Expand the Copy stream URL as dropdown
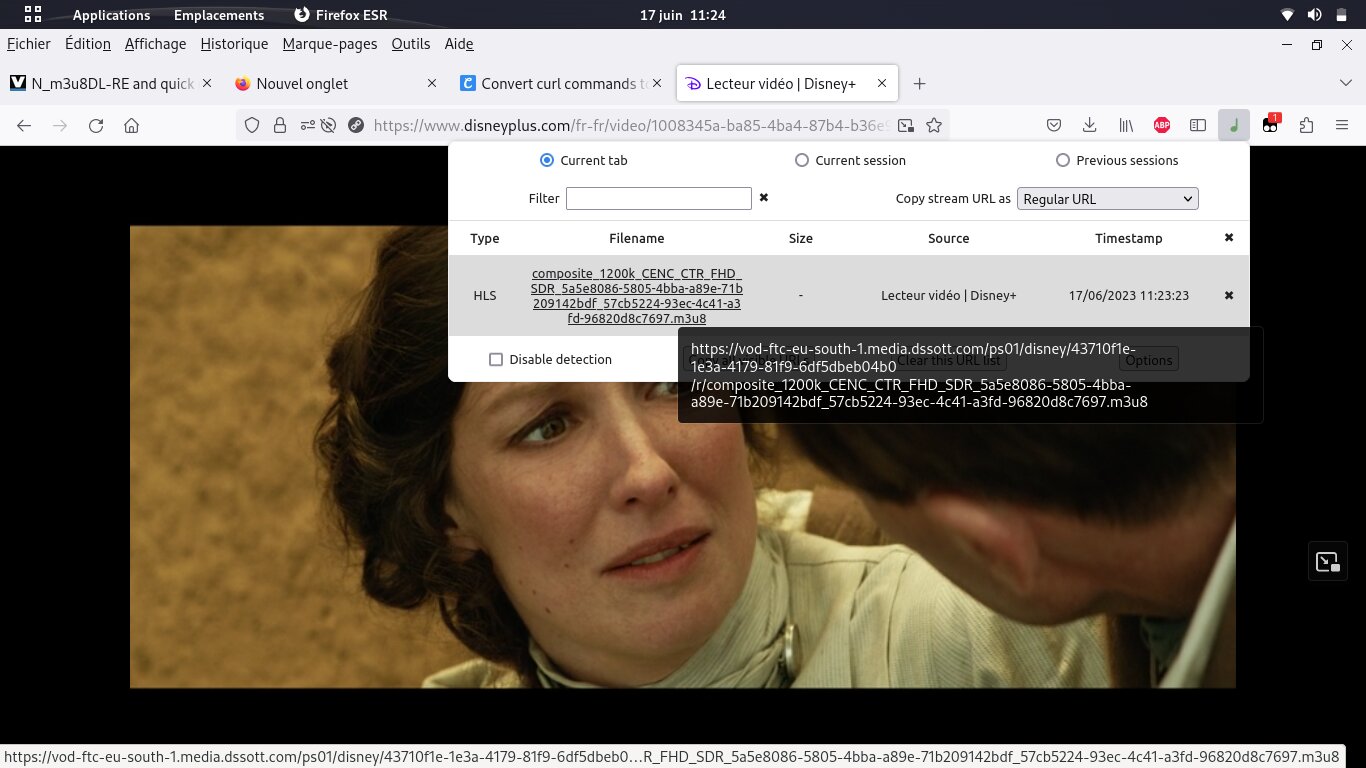The image size is (1366, 768). [1107, 199]
